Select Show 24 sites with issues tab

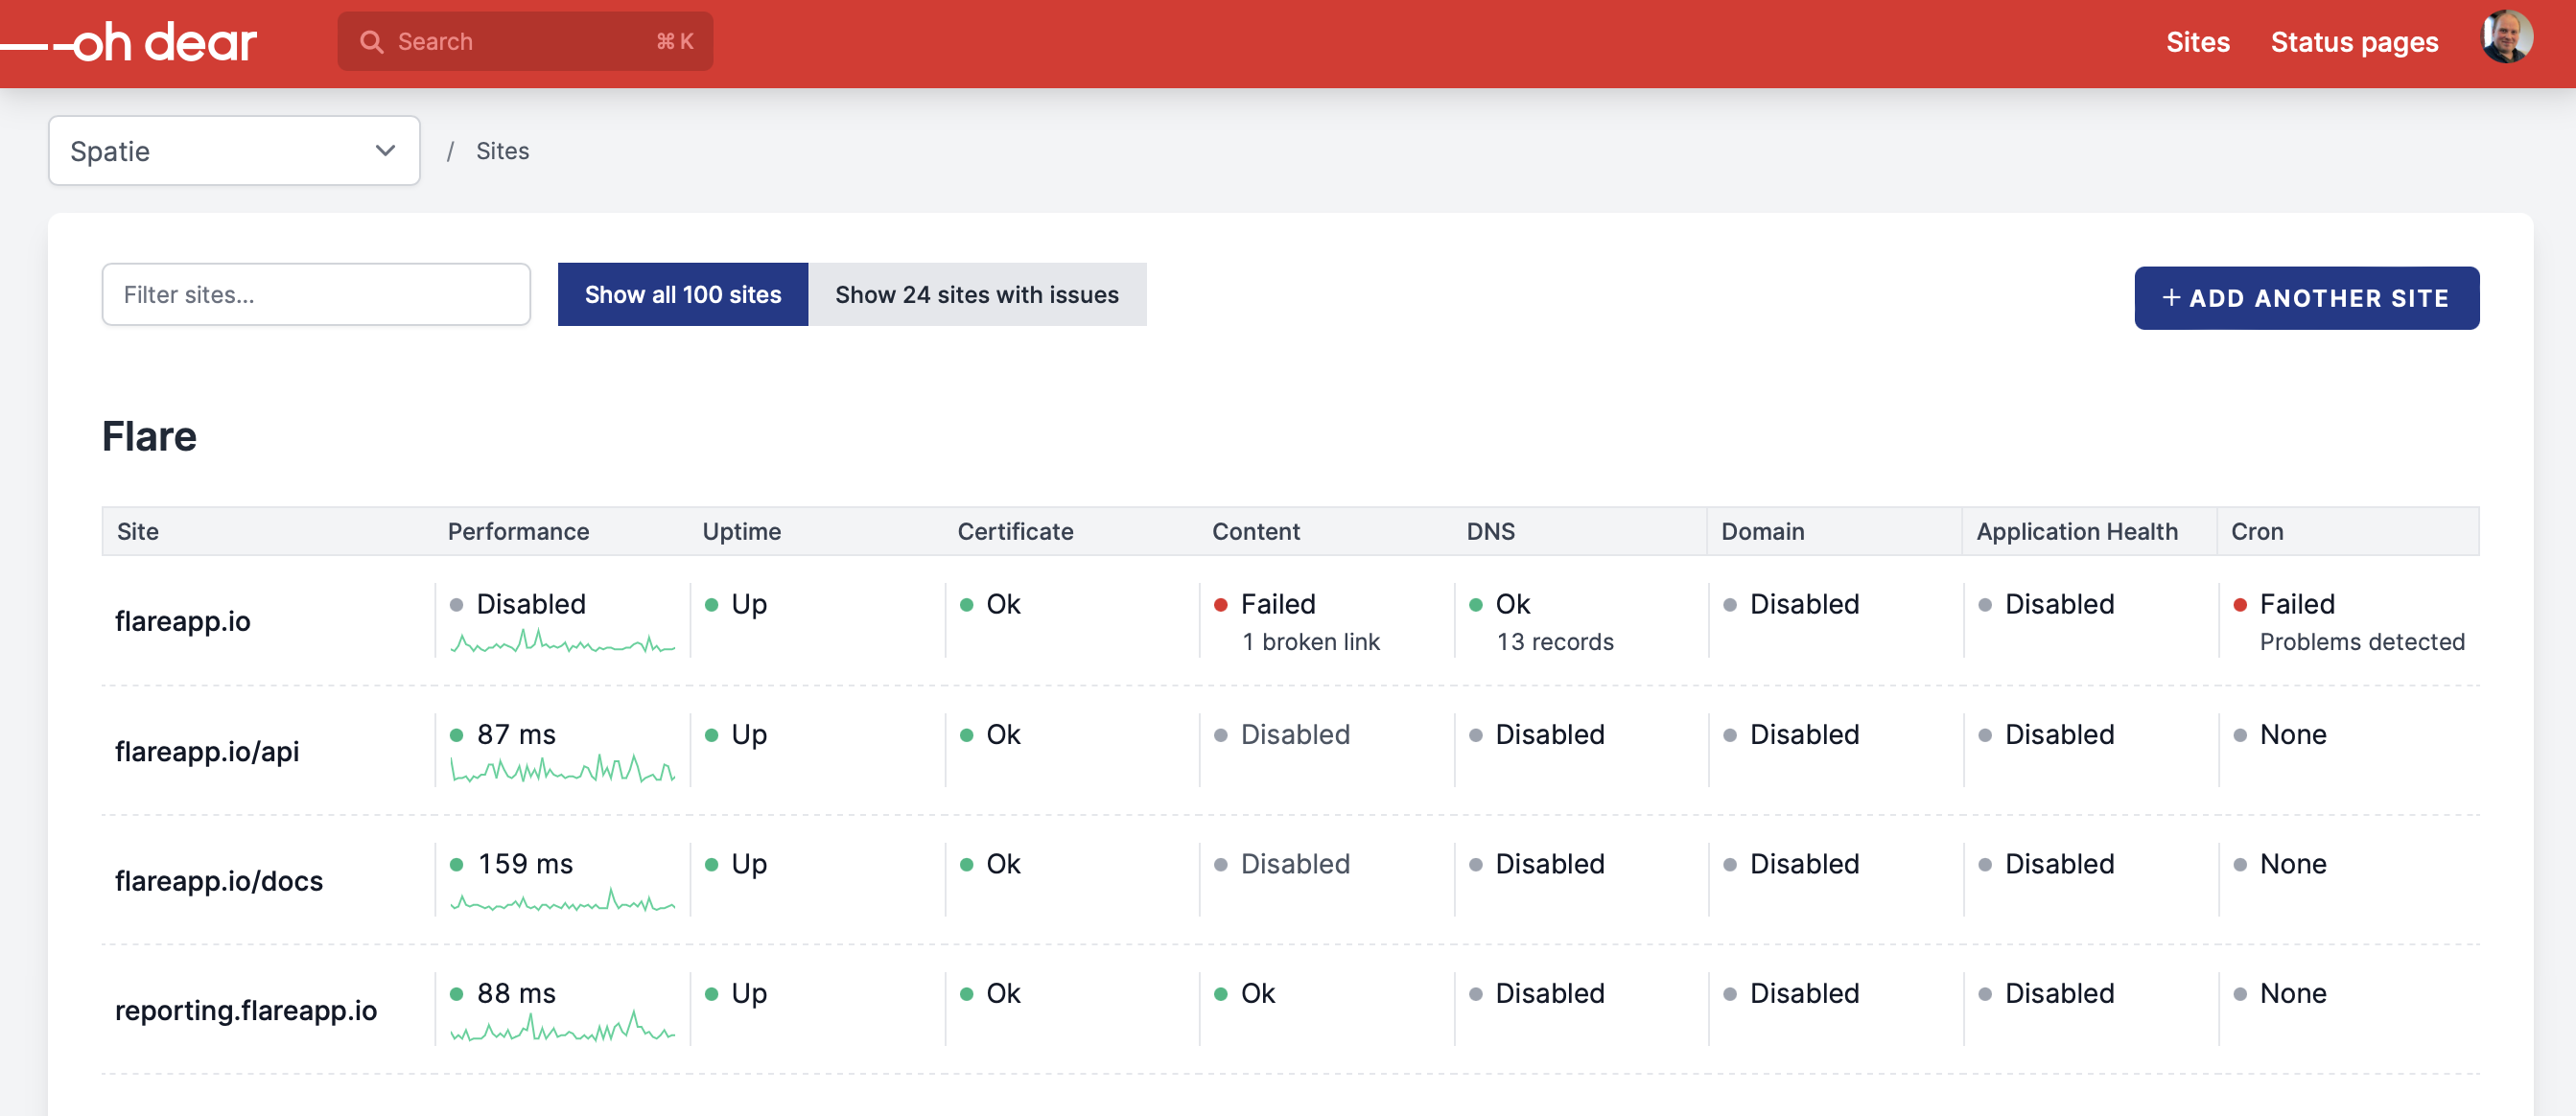coord(977,294)
